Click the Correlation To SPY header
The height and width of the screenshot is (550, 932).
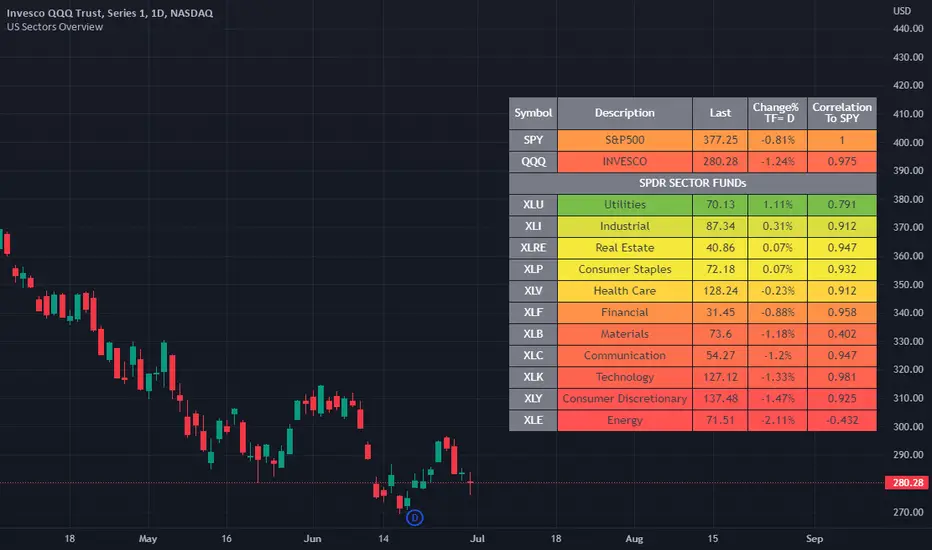pos(842,113)
